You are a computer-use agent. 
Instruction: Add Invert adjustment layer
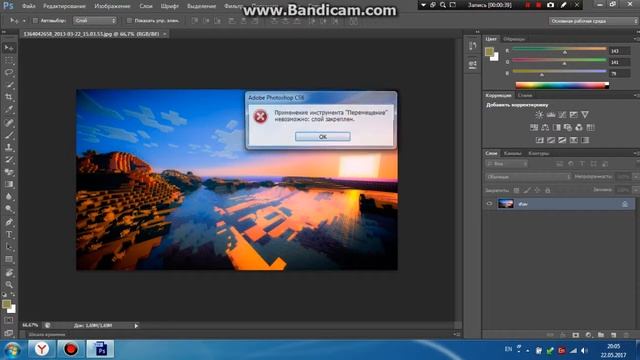[x=540, y=140]
